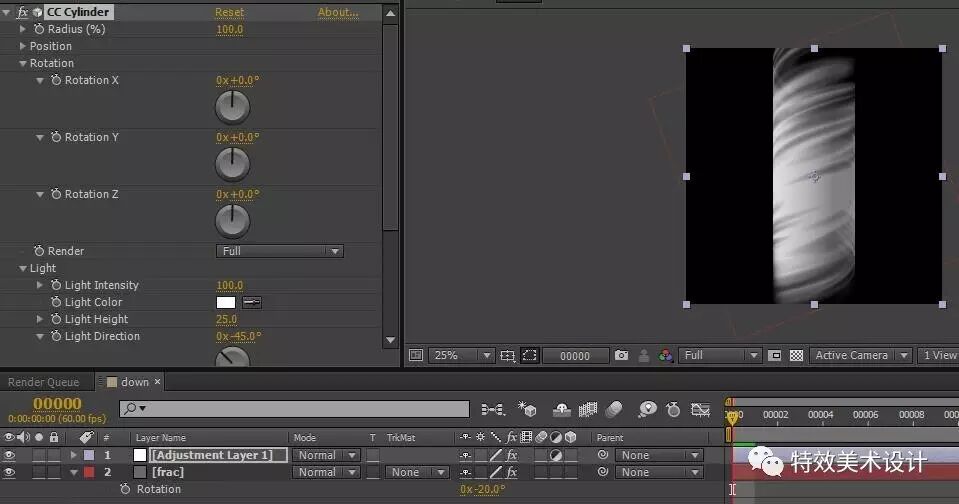Toggle the transparency grid checkerboard icon
Image resolution: width=959 pixels, height=504 pixels.
click(x=796, y=355)
